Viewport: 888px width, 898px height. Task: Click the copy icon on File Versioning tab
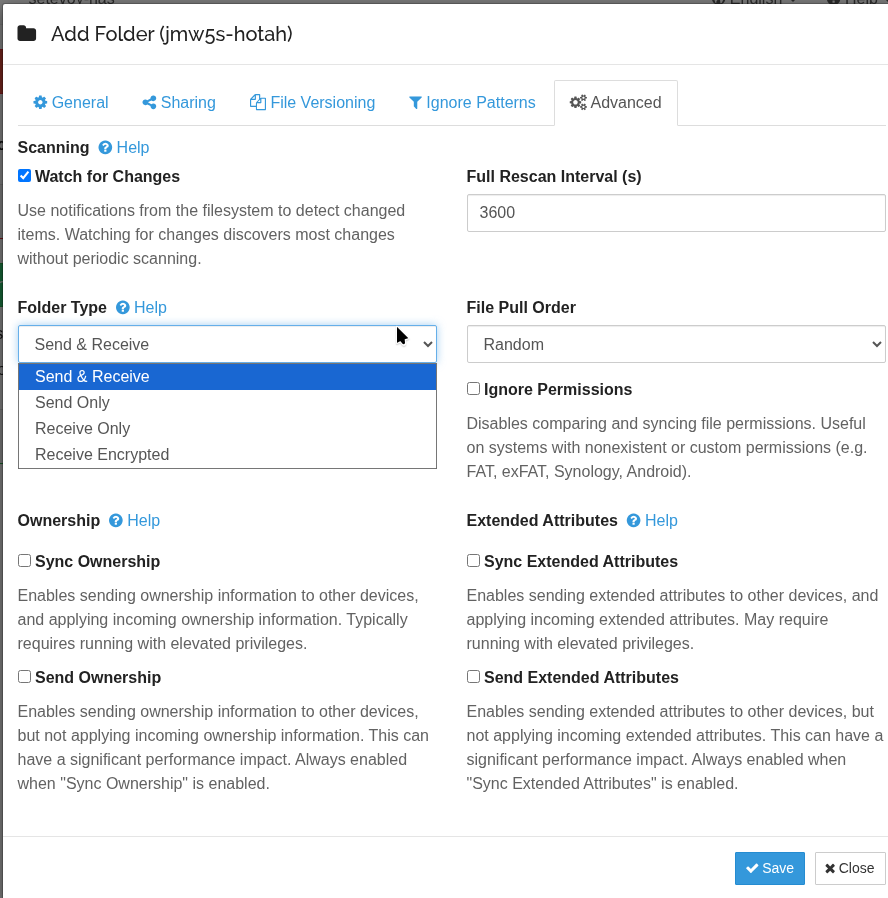point(258,103)
